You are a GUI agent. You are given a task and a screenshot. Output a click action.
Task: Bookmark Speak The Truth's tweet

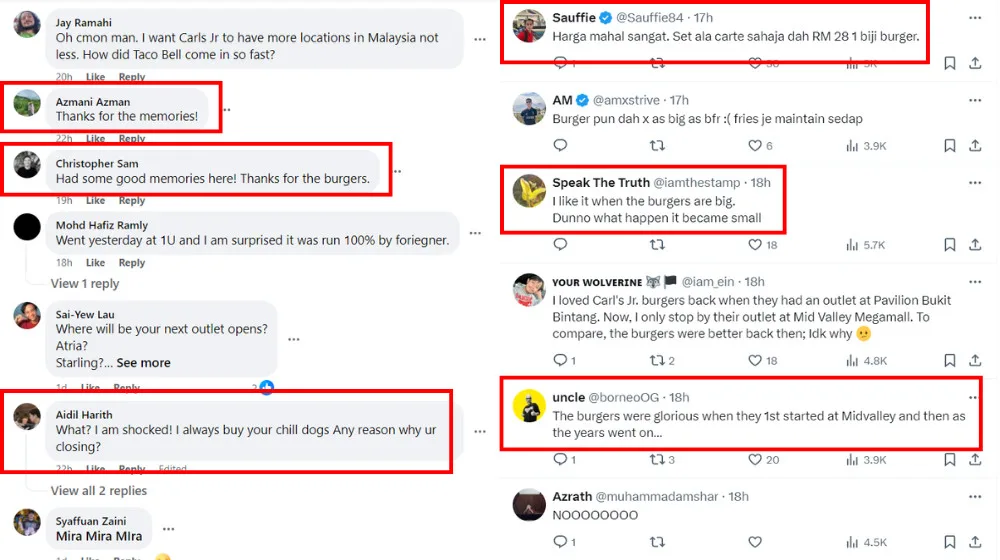point(949,245)
